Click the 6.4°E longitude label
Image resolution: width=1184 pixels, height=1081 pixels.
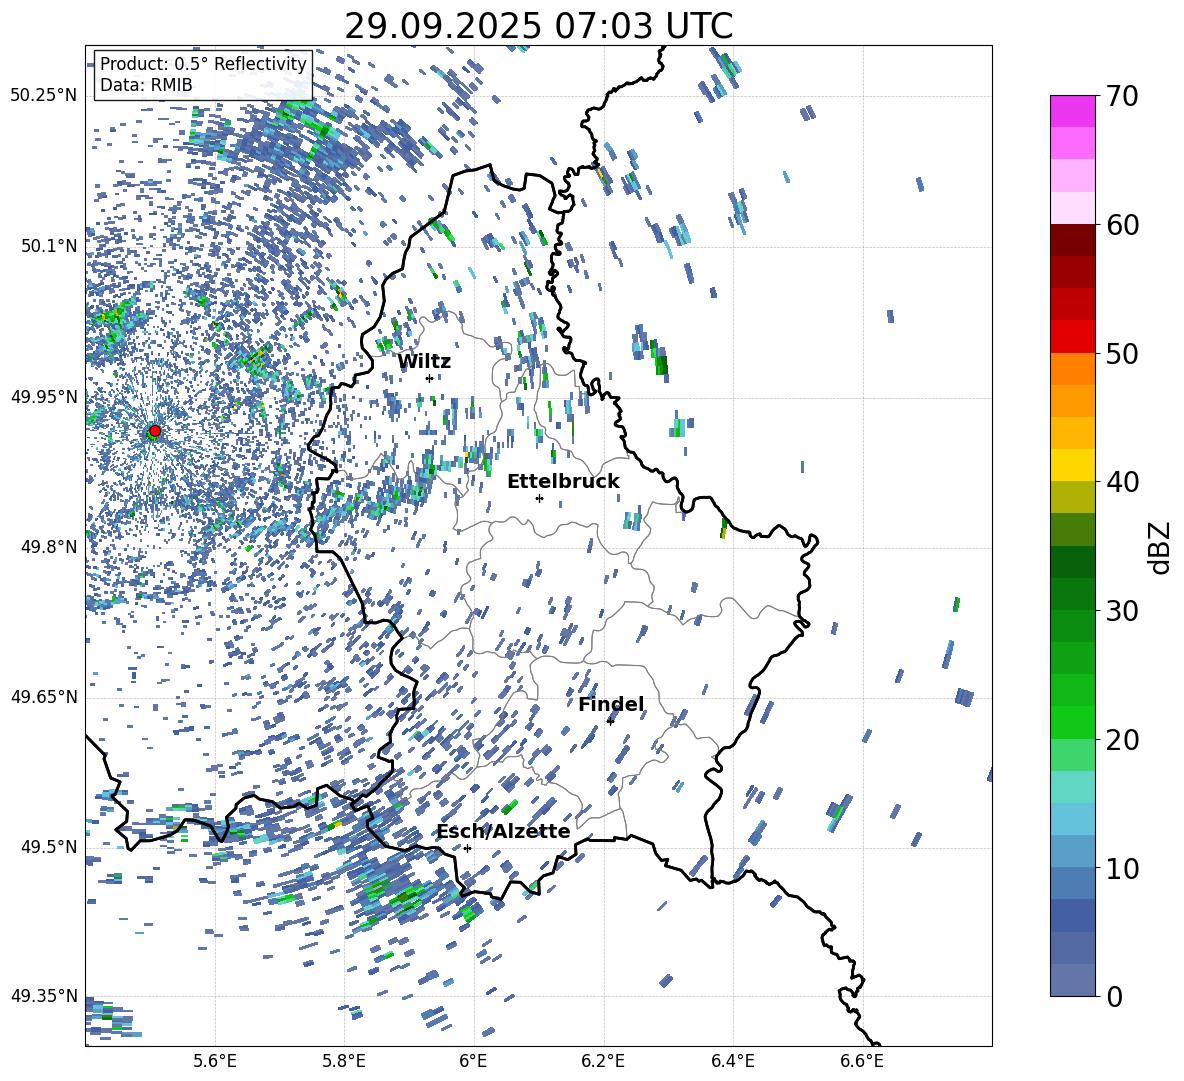tap(732, 1062)
